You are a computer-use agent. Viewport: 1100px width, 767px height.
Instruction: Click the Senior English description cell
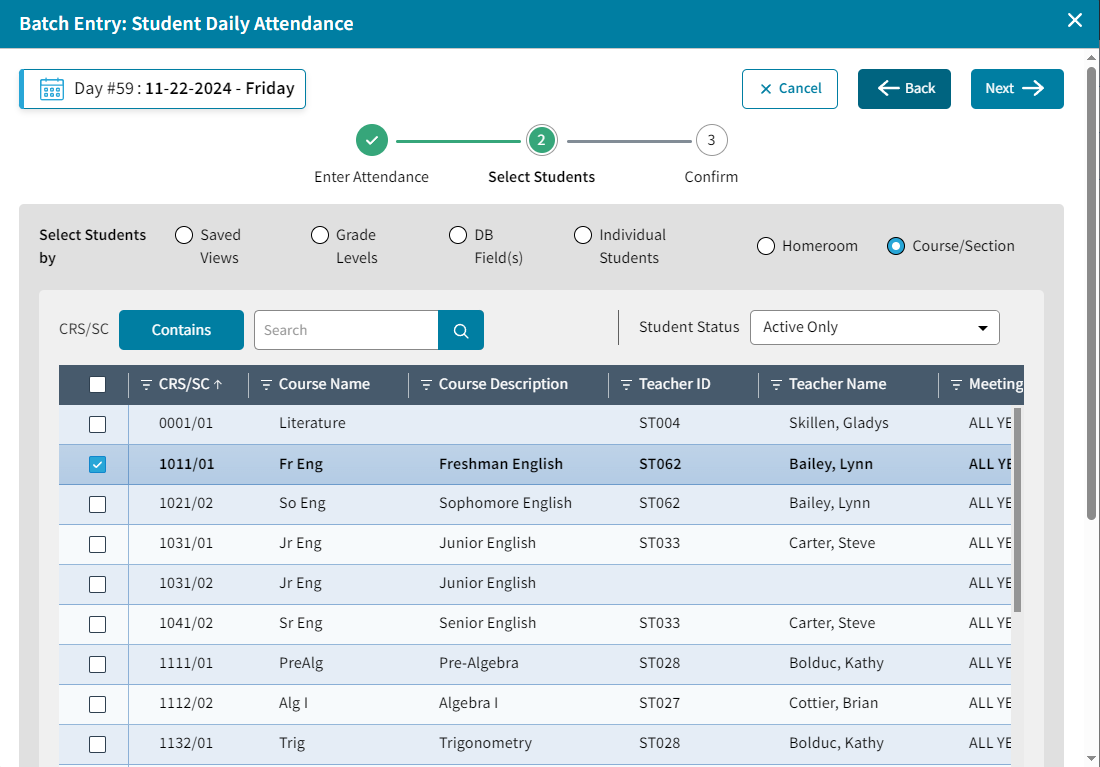click(488, 624)
